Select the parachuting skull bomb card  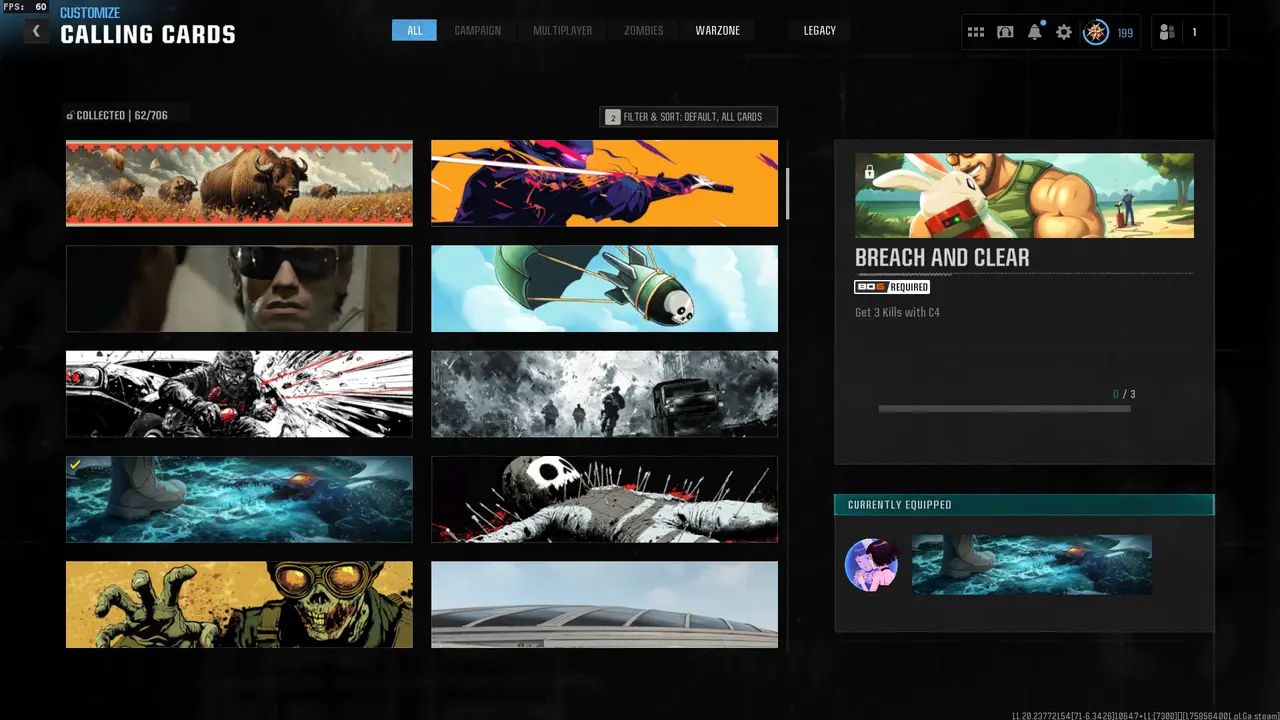tap(604, 288)
